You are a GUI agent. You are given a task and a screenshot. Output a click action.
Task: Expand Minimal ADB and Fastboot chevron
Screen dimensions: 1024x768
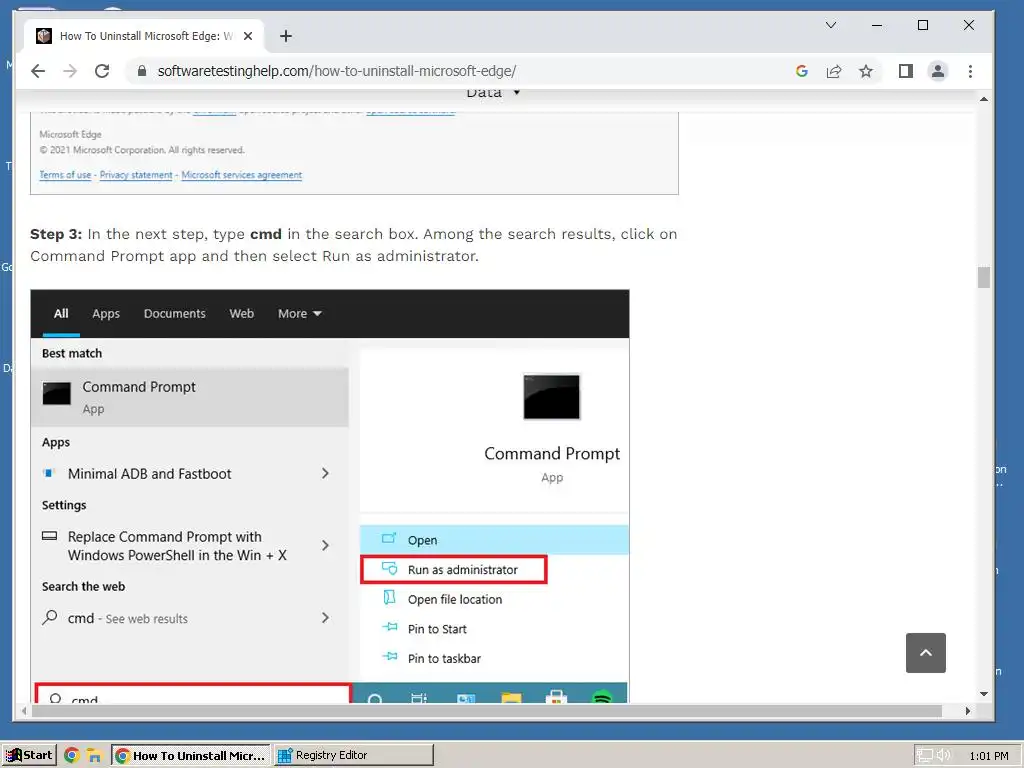point(325,473)
